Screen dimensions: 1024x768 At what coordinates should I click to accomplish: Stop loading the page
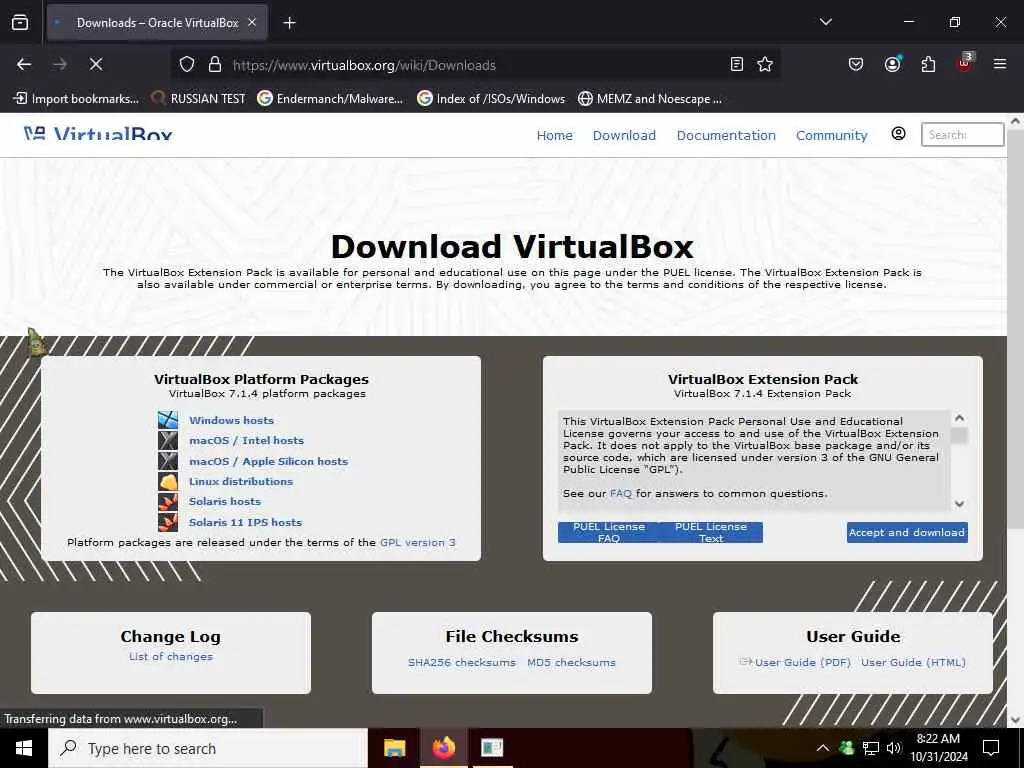(96, 64)
